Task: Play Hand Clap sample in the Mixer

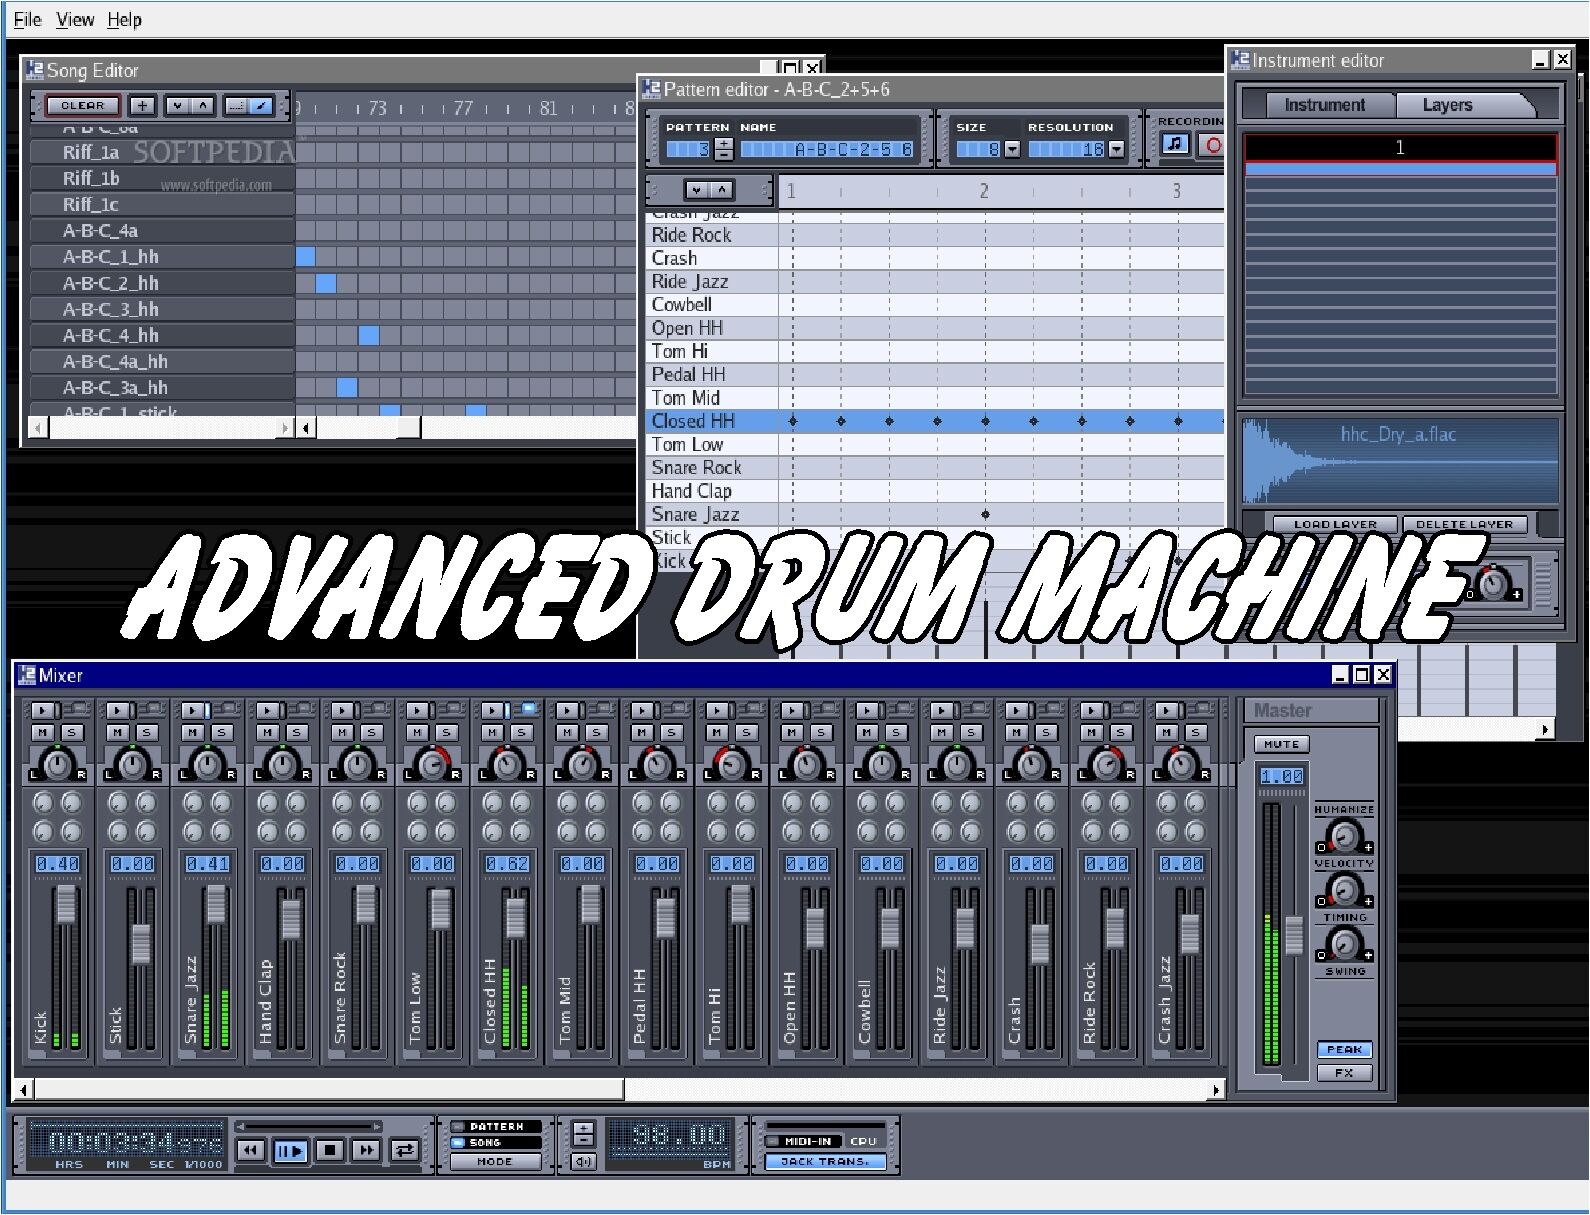Action: tap(268, 710)
